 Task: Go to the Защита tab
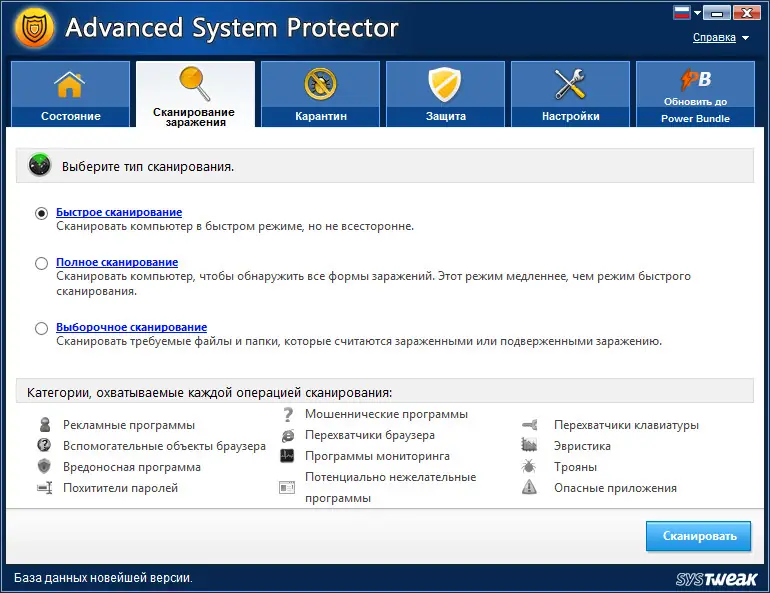coord(446,94)
